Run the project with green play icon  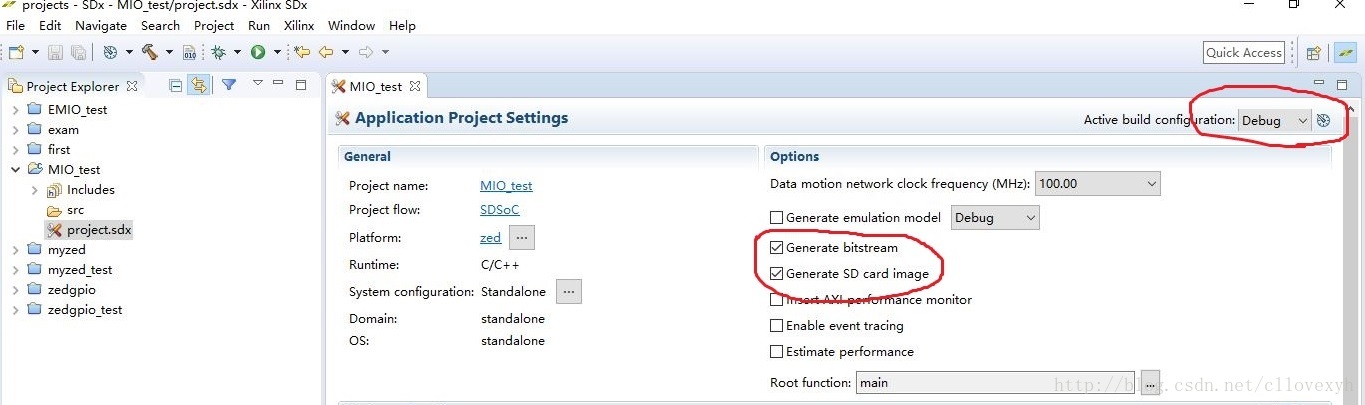(x=258, y=52)
